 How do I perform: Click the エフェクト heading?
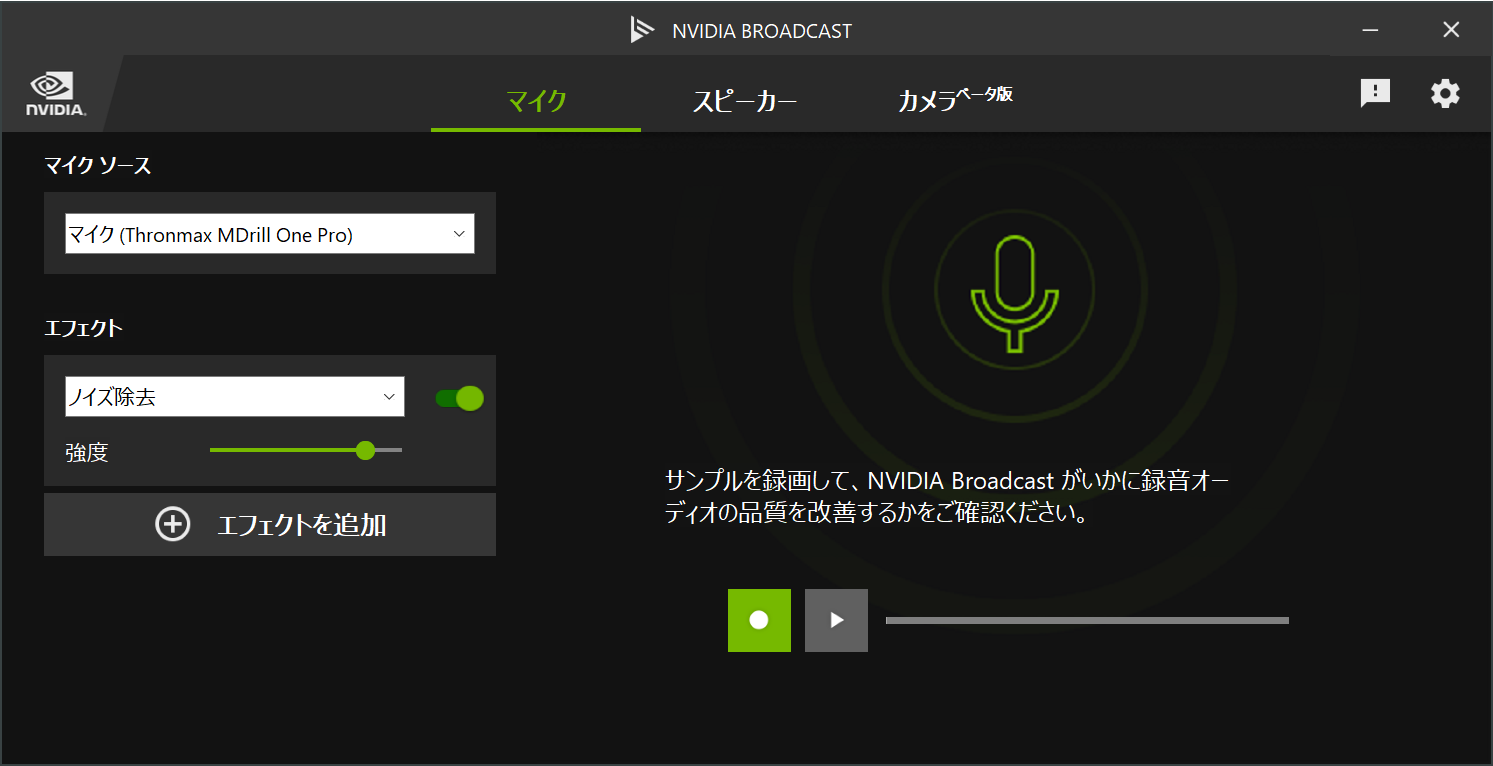(84, 328)
